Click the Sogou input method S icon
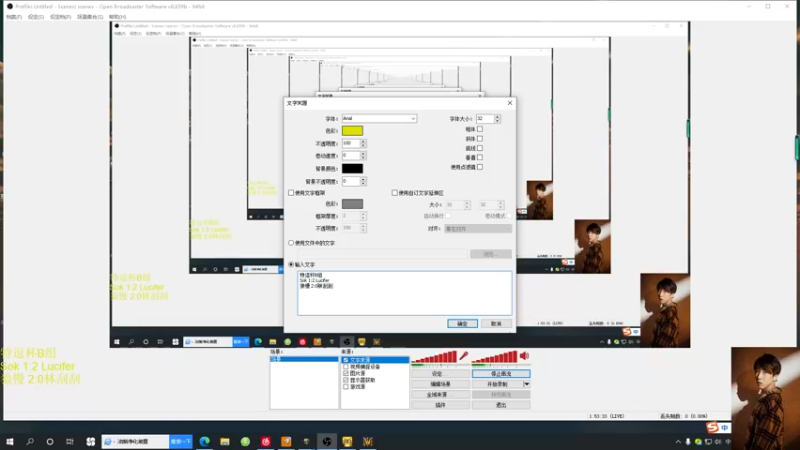800x450 pixels. 713,427
